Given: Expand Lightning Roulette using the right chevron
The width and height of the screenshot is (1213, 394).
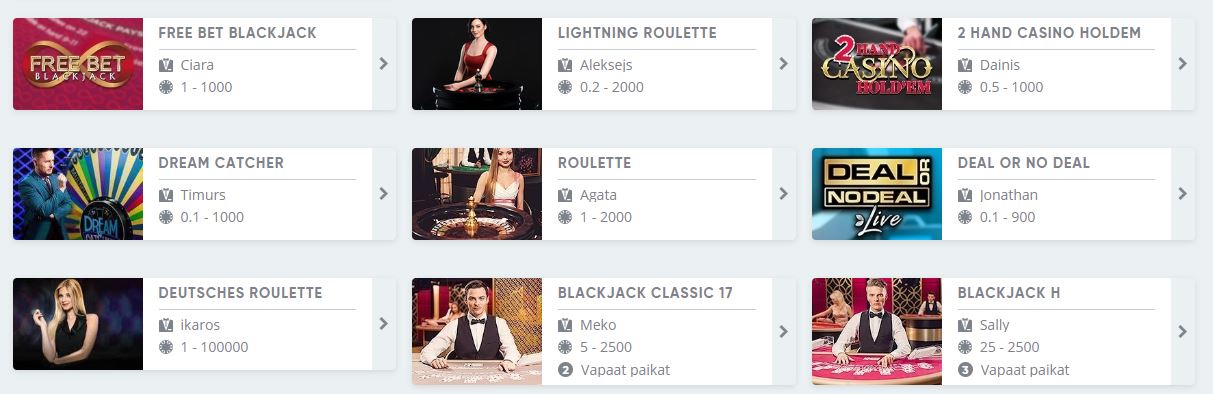Looking at the screenshot, I should [x=783, y=64].
